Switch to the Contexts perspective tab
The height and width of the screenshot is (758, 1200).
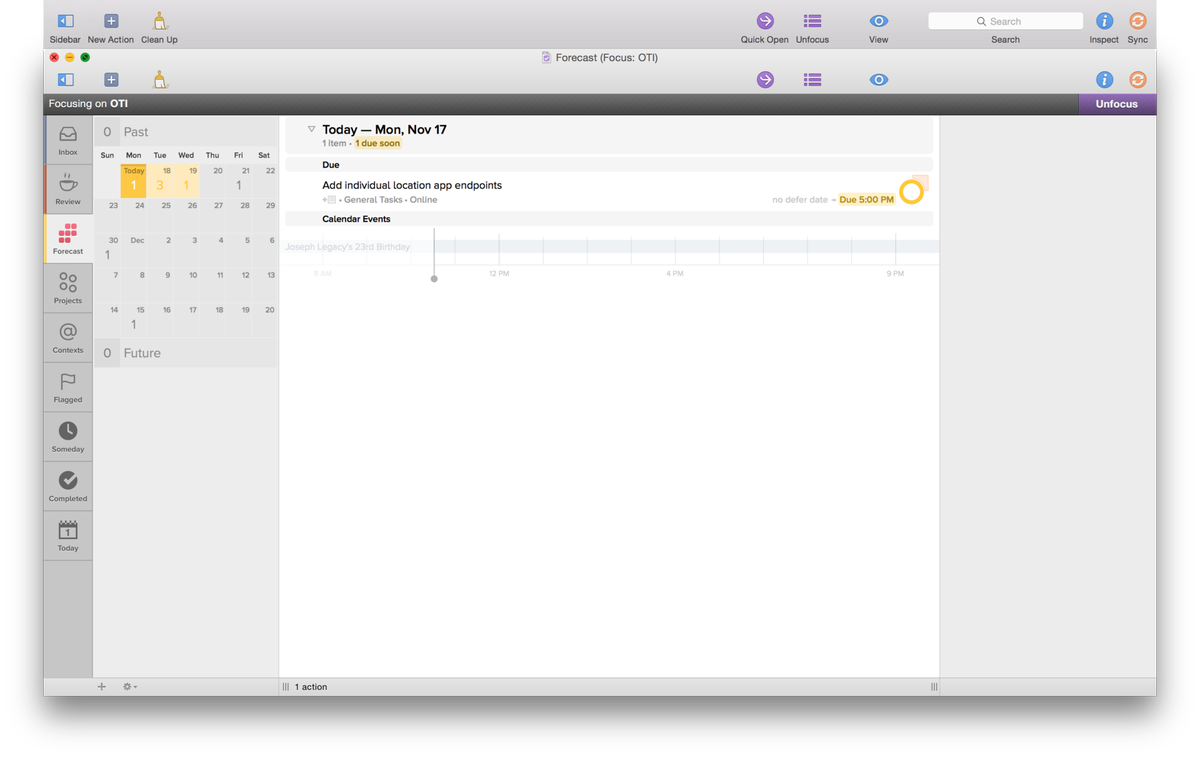point(68,337)
